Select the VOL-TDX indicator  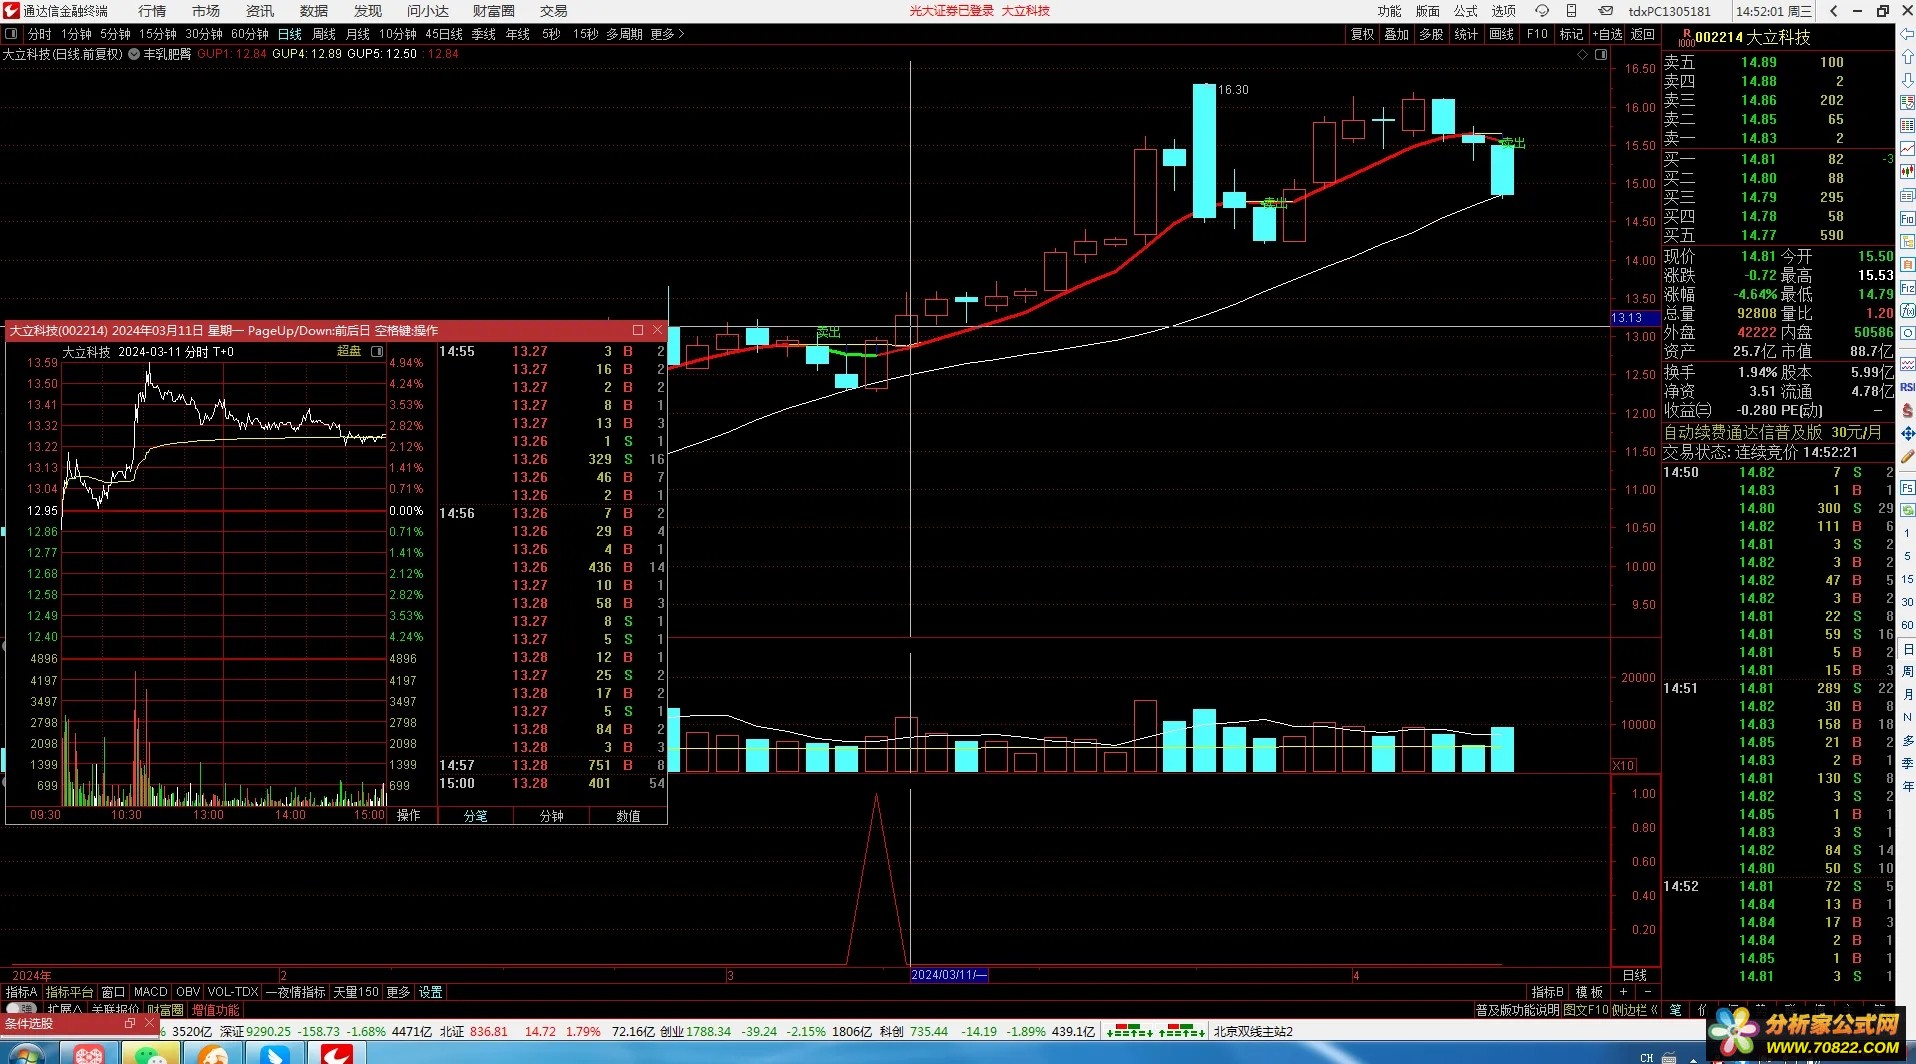(233, 992)
